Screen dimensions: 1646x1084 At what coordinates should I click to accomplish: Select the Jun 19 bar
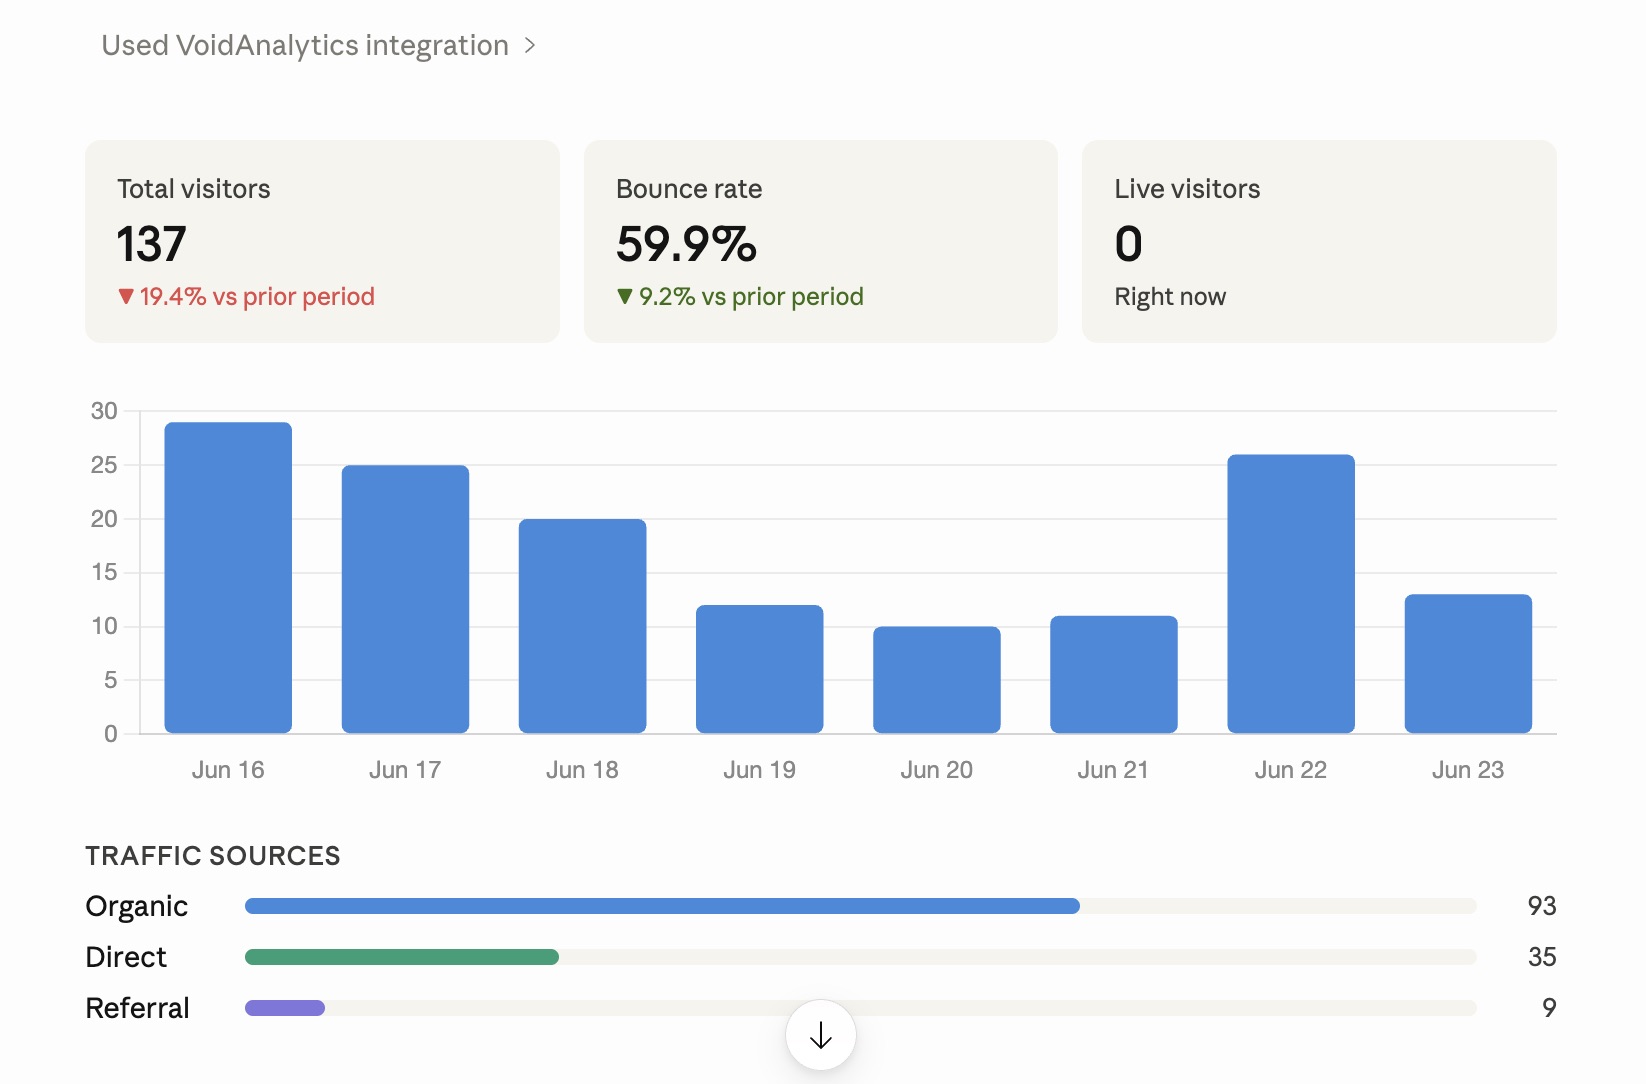[760, 669]
